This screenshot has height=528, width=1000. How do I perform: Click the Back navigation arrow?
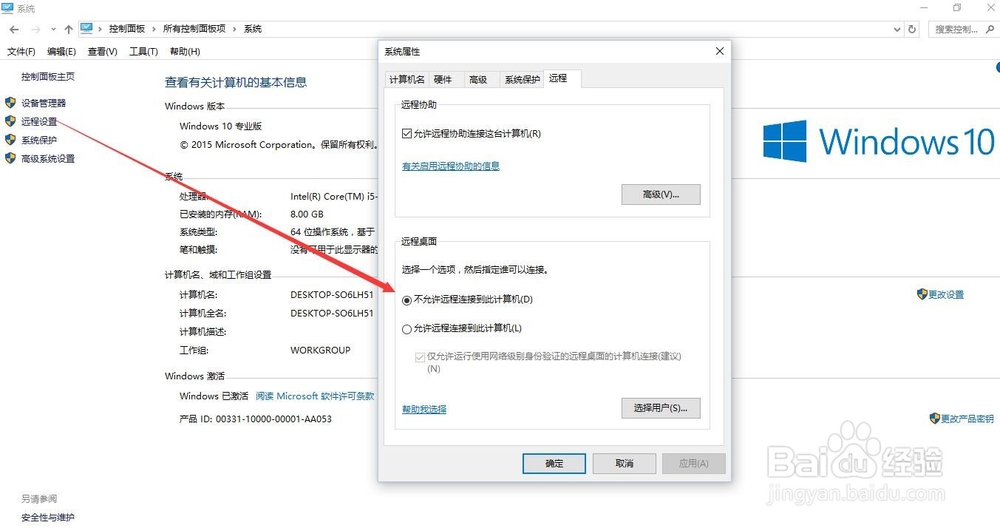click(x=15, y=29)
